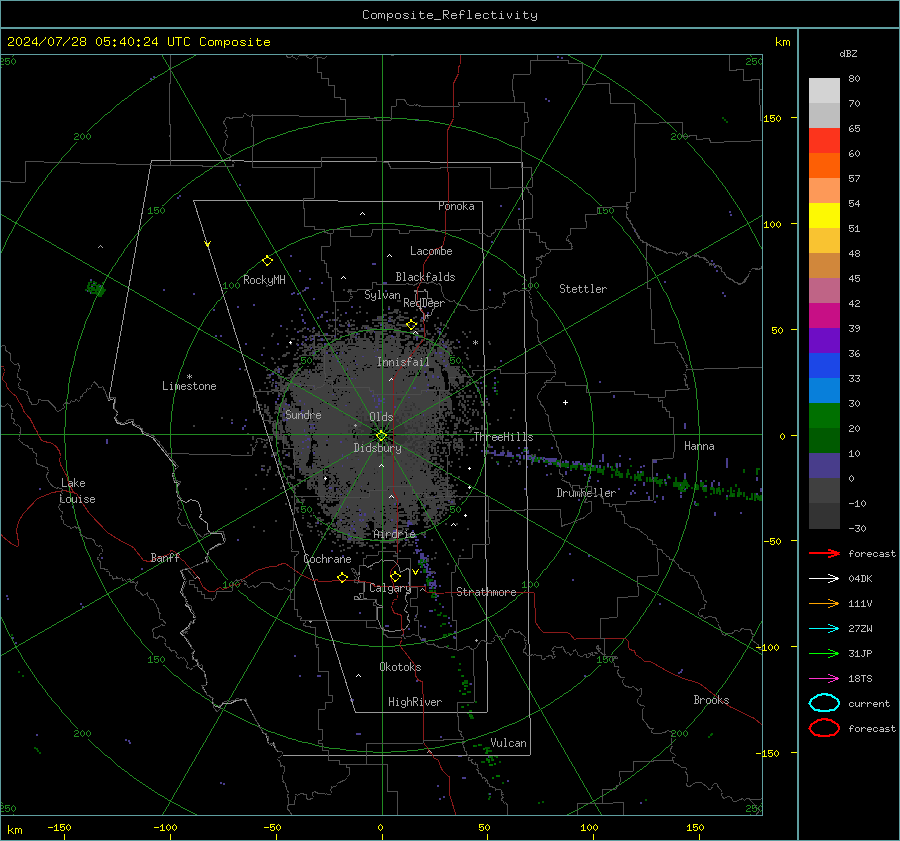This screenshot has height=841, width=900.
Task: Click the purple 36–39 dBZ color swatch
Action: pyautogui.click(x=824, y=340)
